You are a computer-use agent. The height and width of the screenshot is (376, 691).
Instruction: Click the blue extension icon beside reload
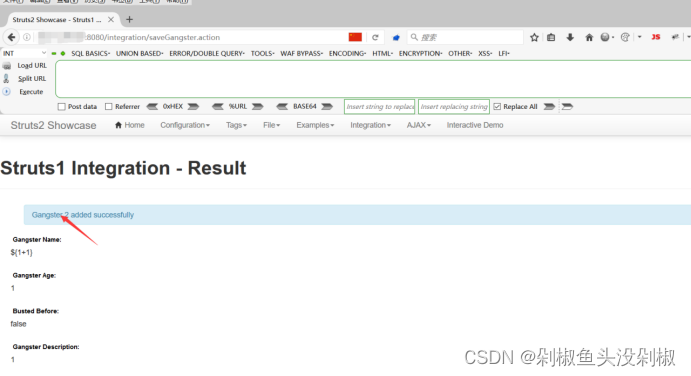click(x=396, y=37)
